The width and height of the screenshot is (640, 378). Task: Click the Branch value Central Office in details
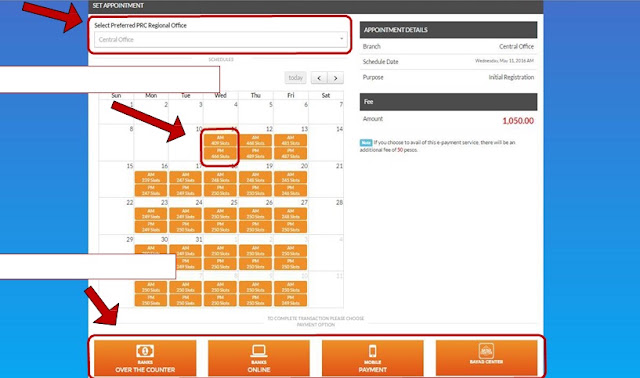[x=516, y=47]
